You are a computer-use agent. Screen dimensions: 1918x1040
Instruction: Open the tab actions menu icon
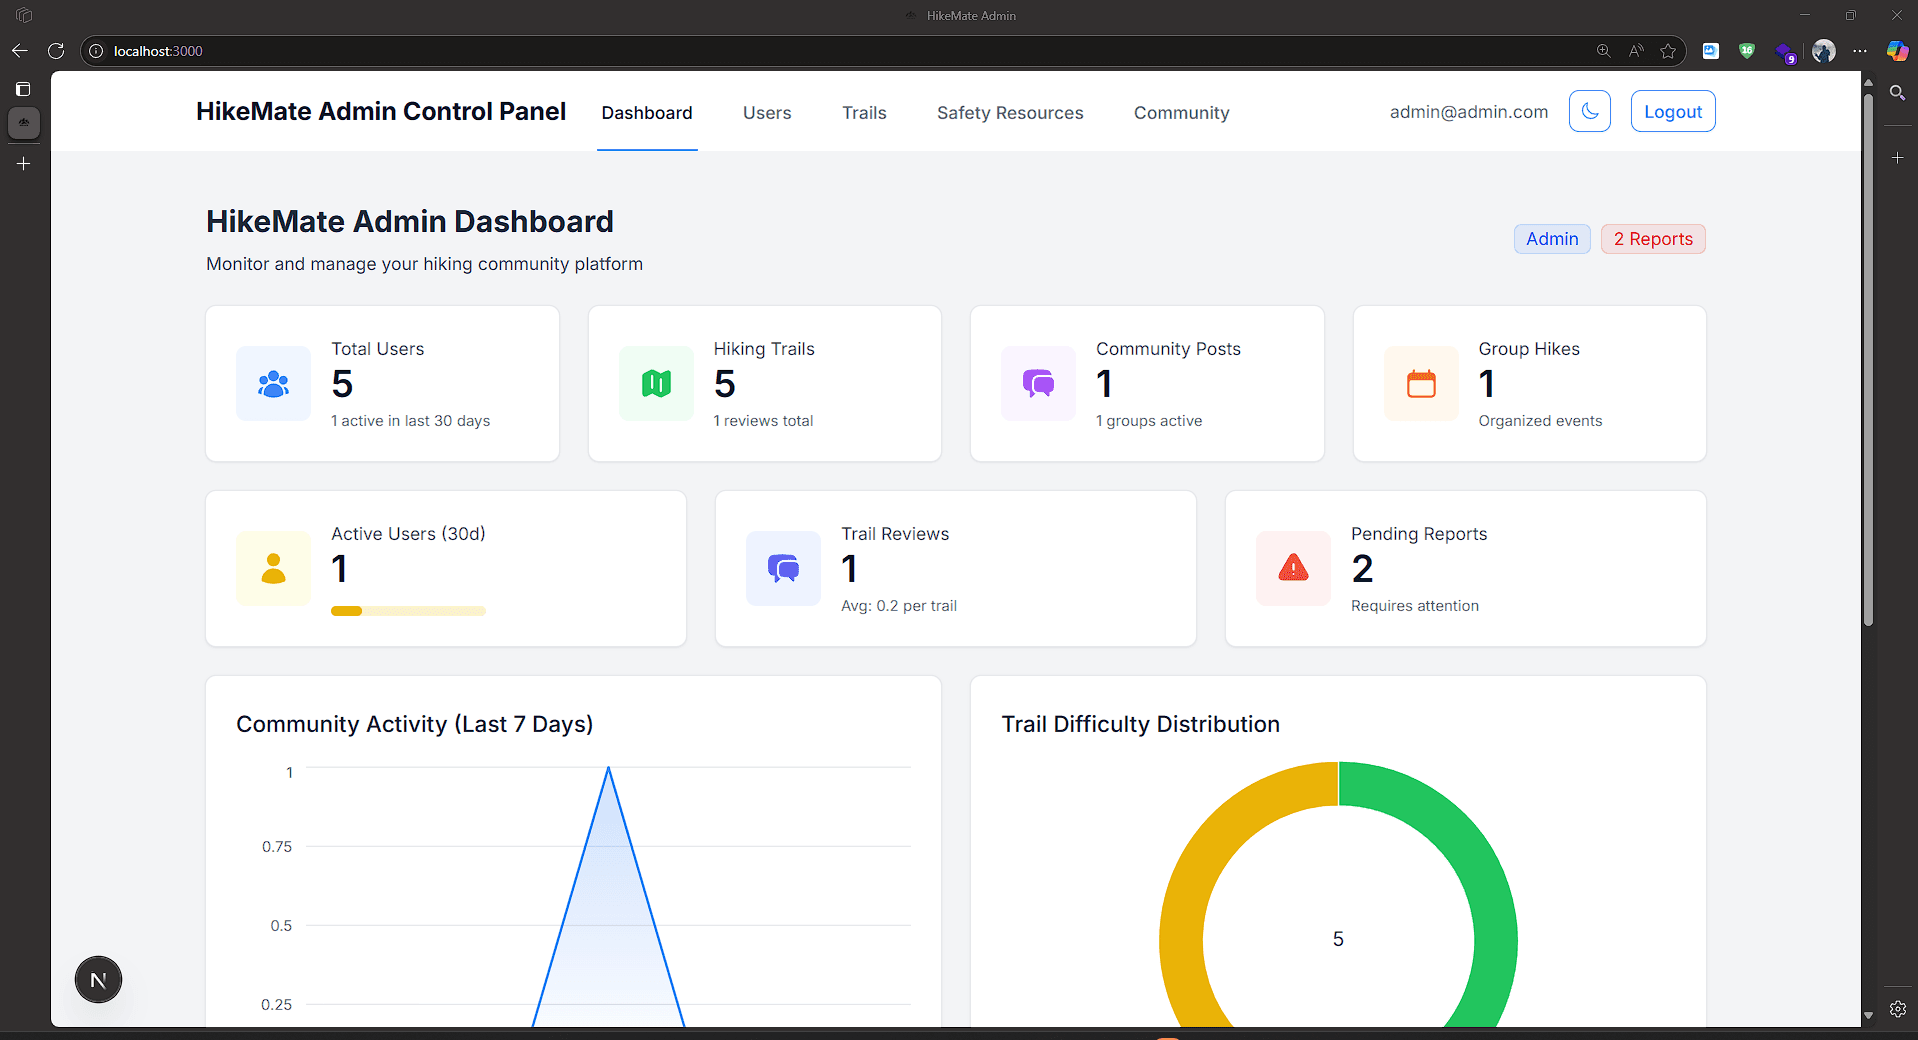pos(23,89)
